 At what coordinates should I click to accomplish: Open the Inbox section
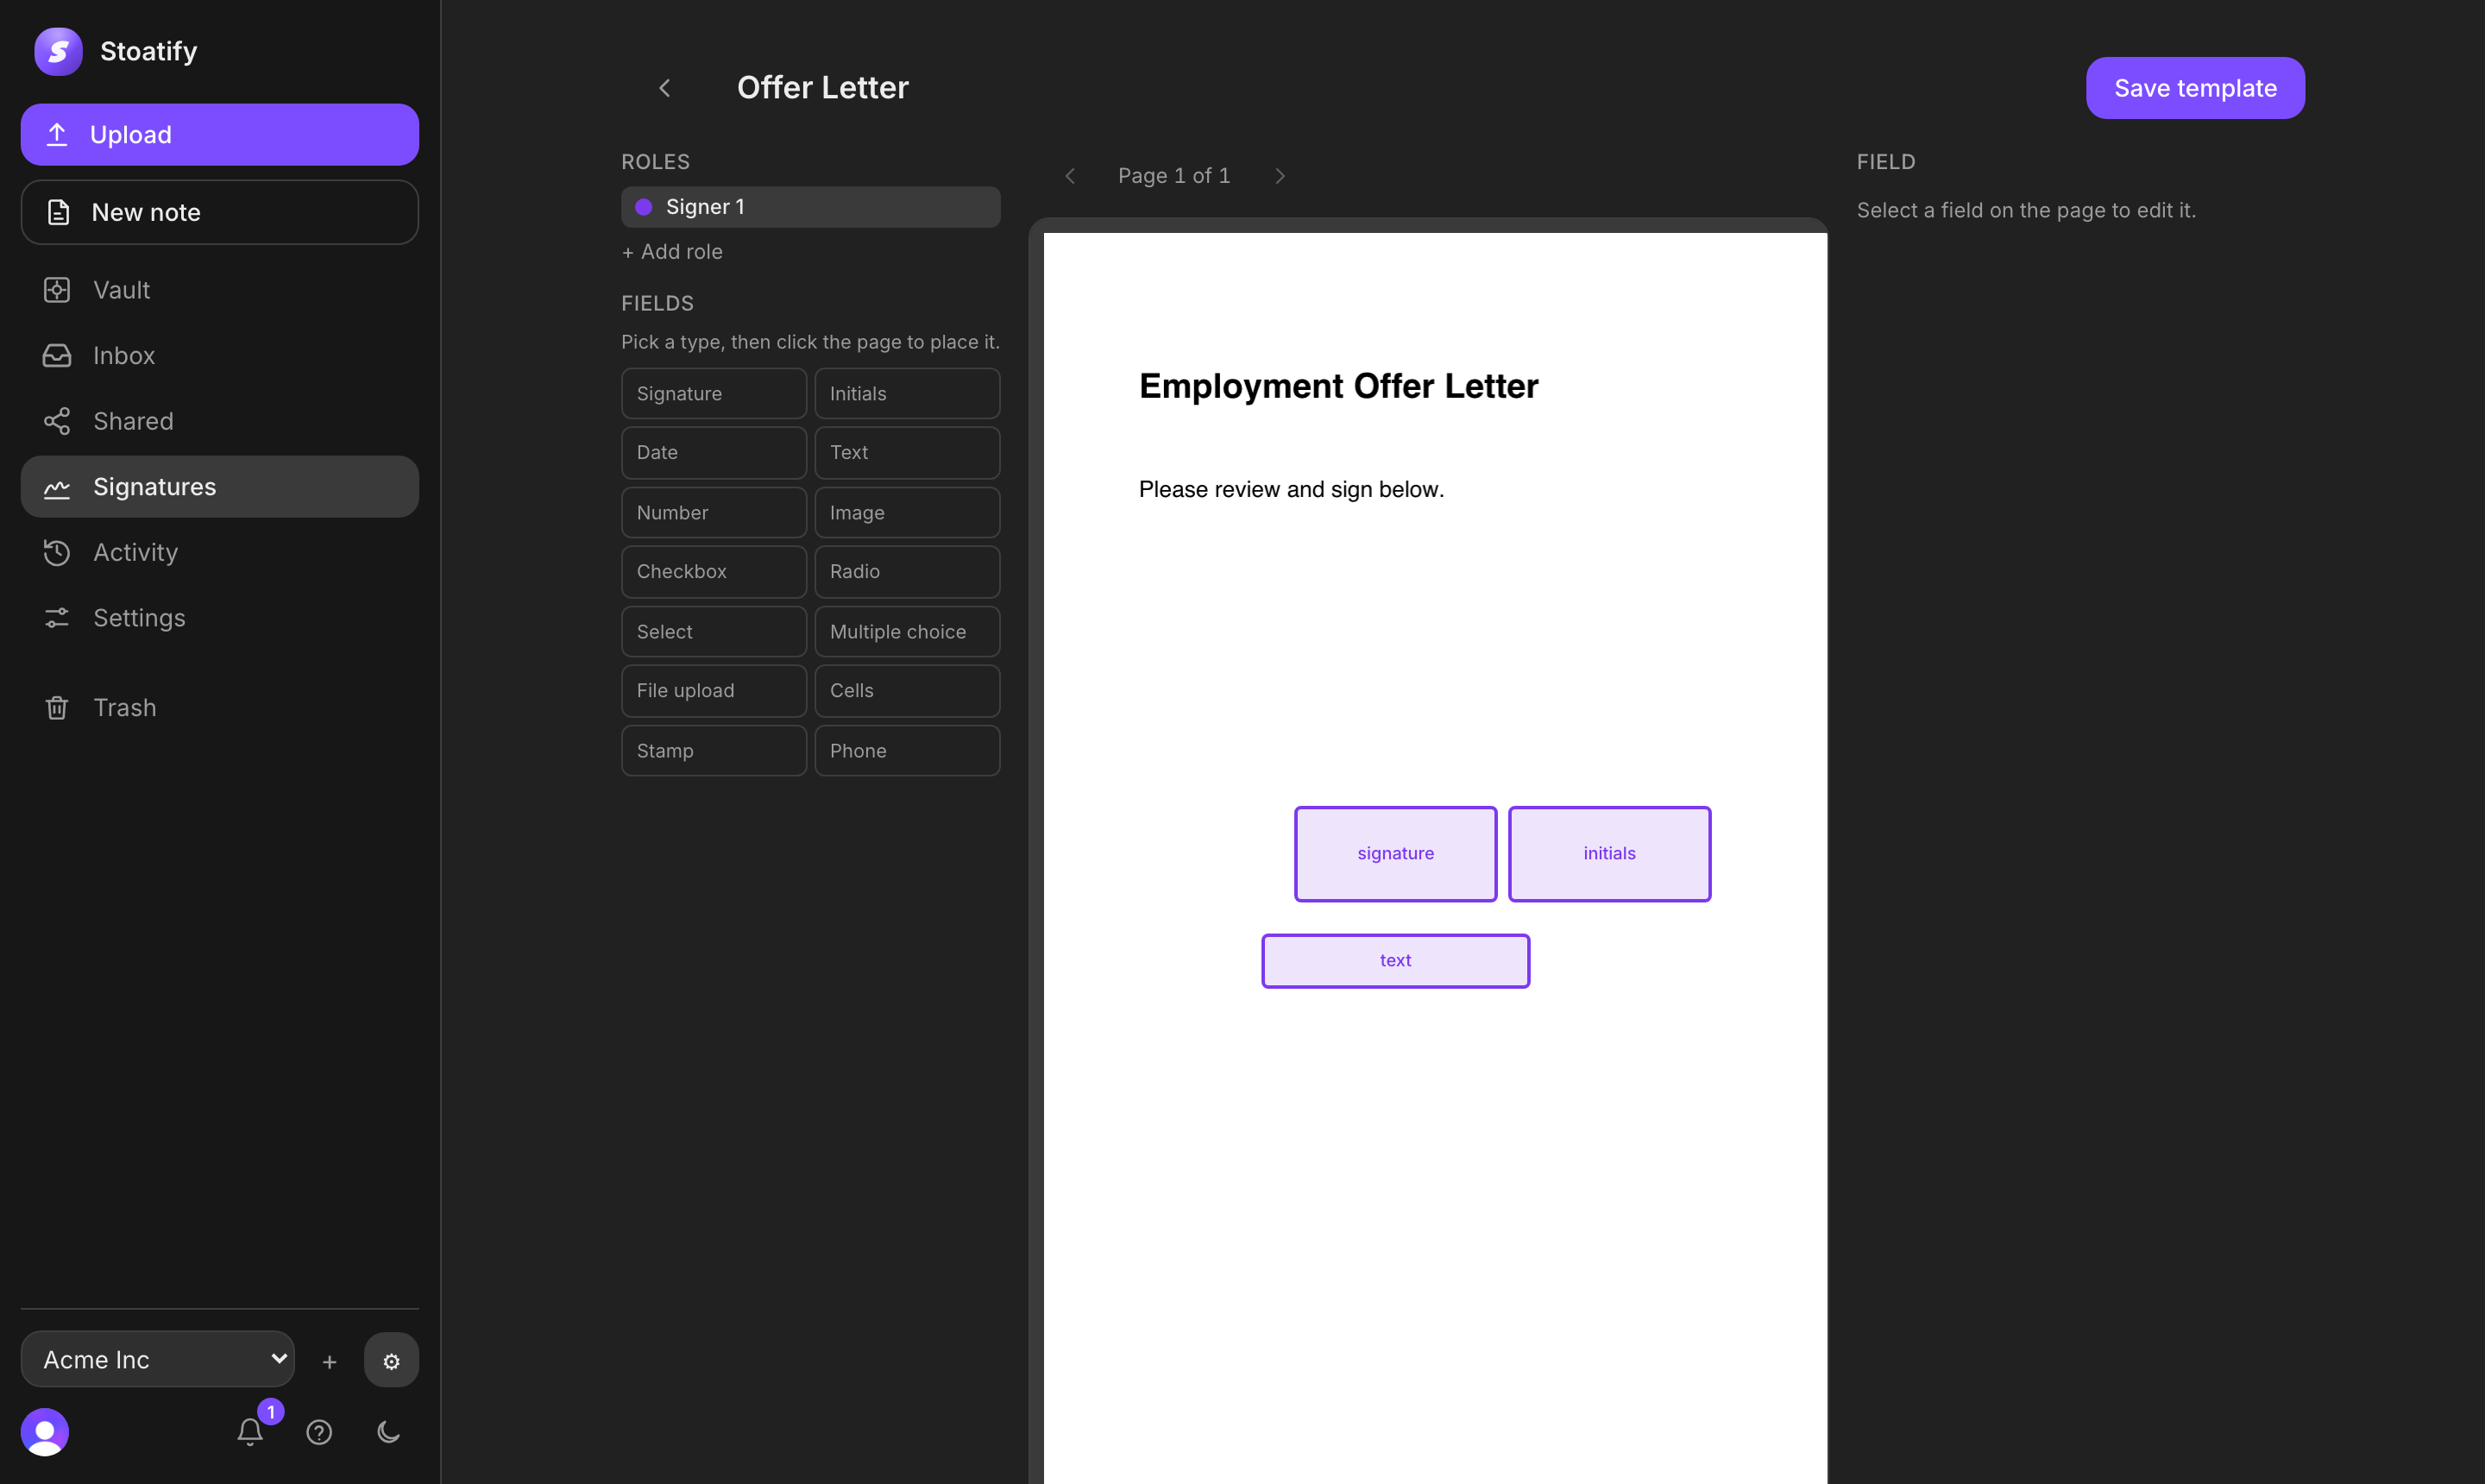pos(219,355)
